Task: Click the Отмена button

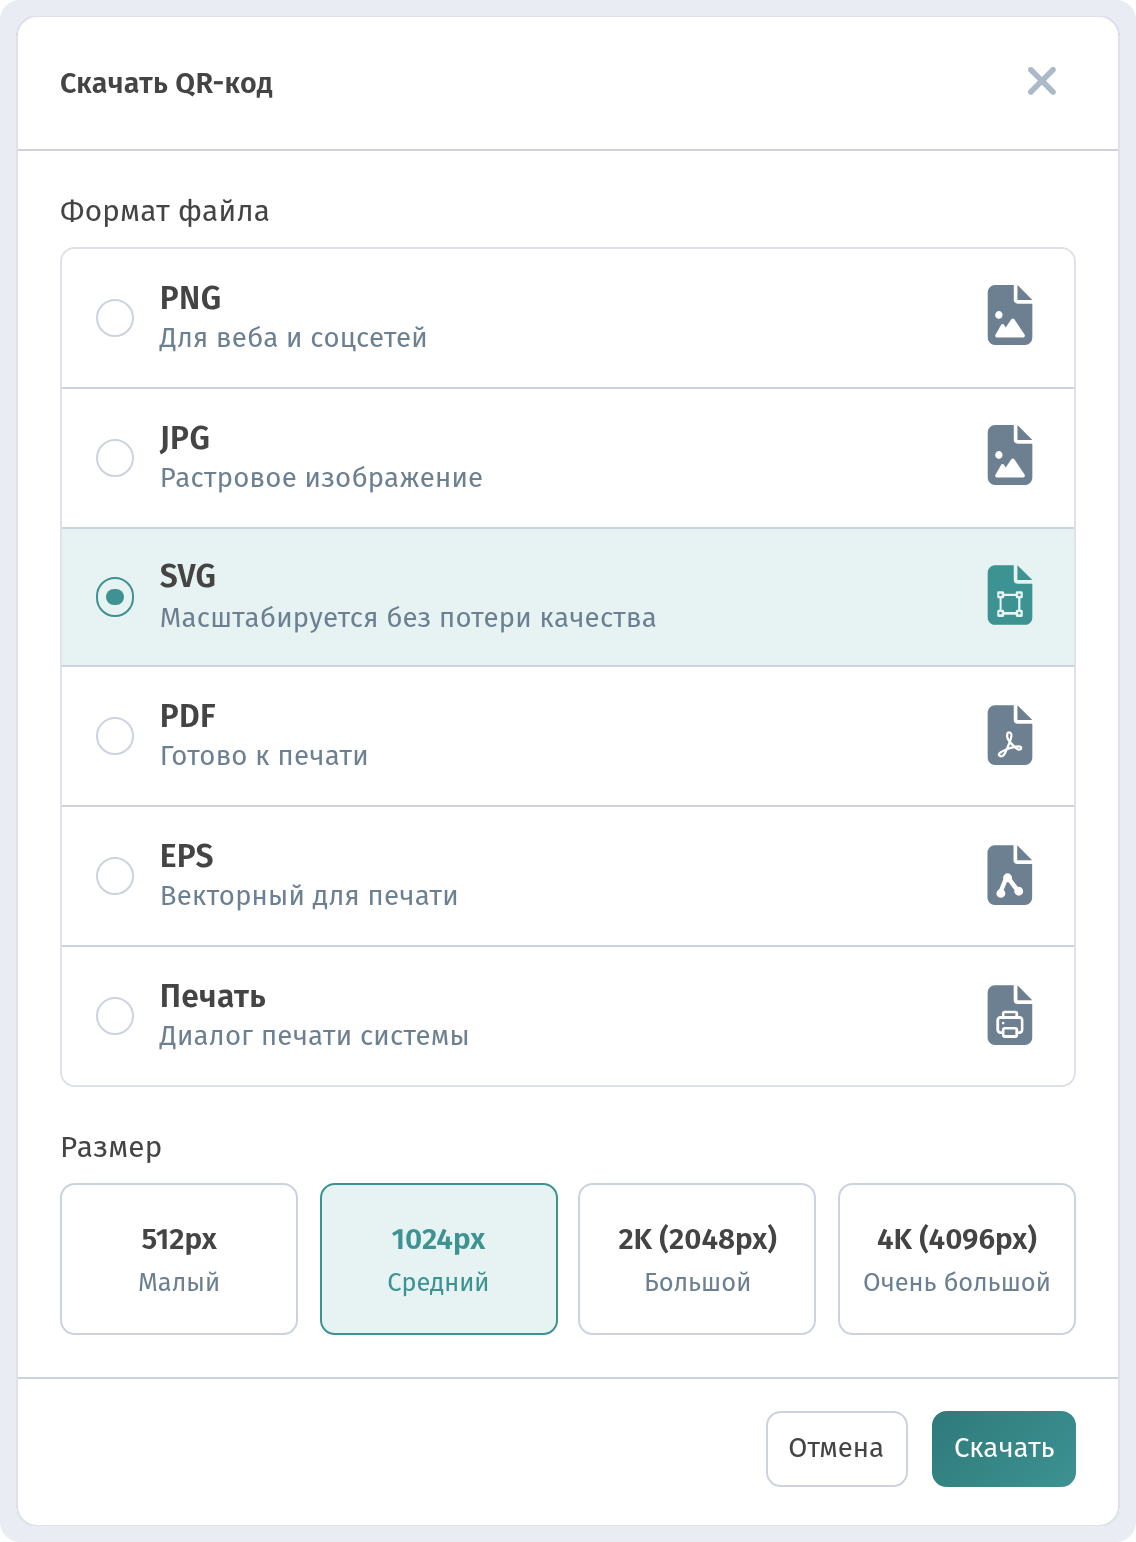Action: point(837,1449)
